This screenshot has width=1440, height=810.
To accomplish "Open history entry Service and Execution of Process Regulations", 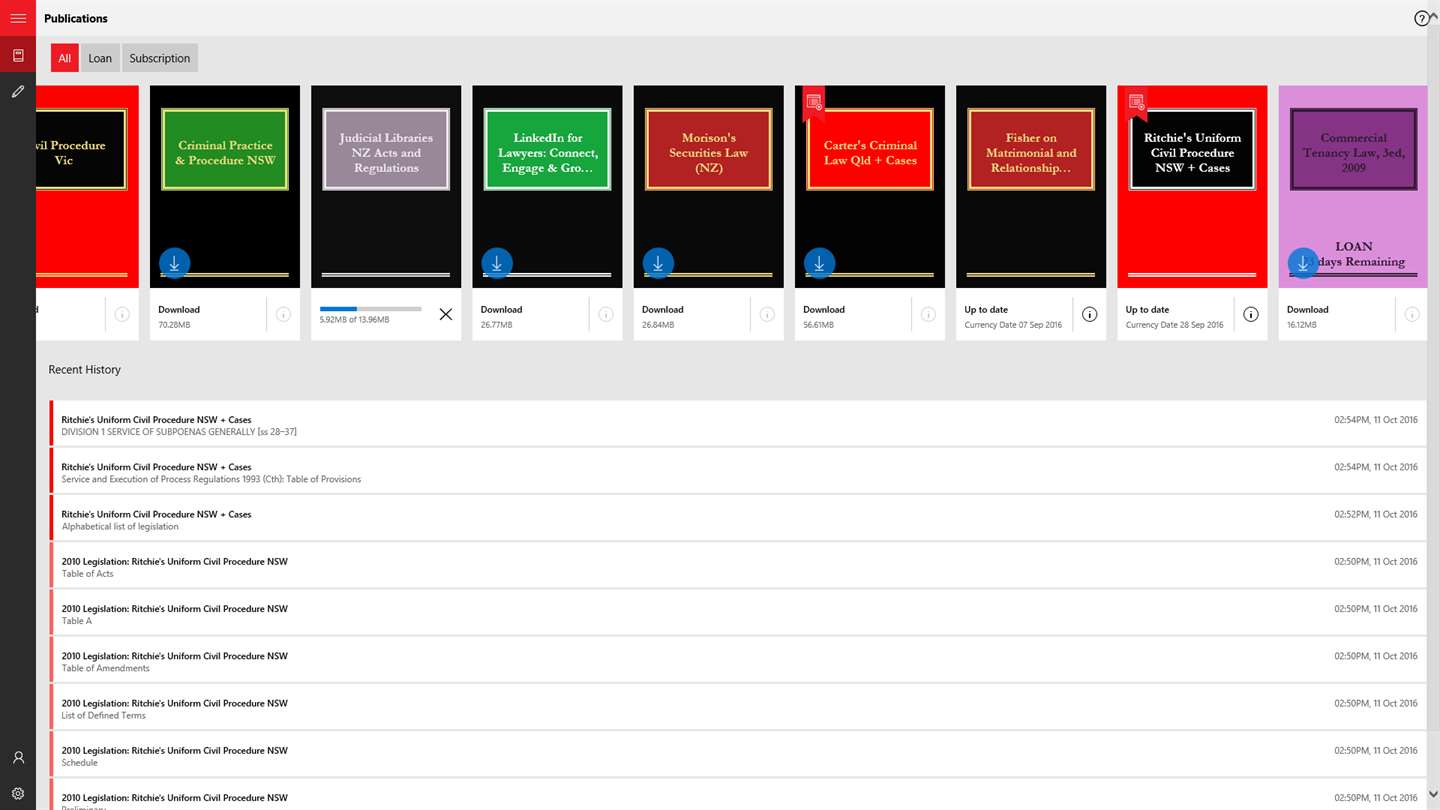I will (738, 472).
